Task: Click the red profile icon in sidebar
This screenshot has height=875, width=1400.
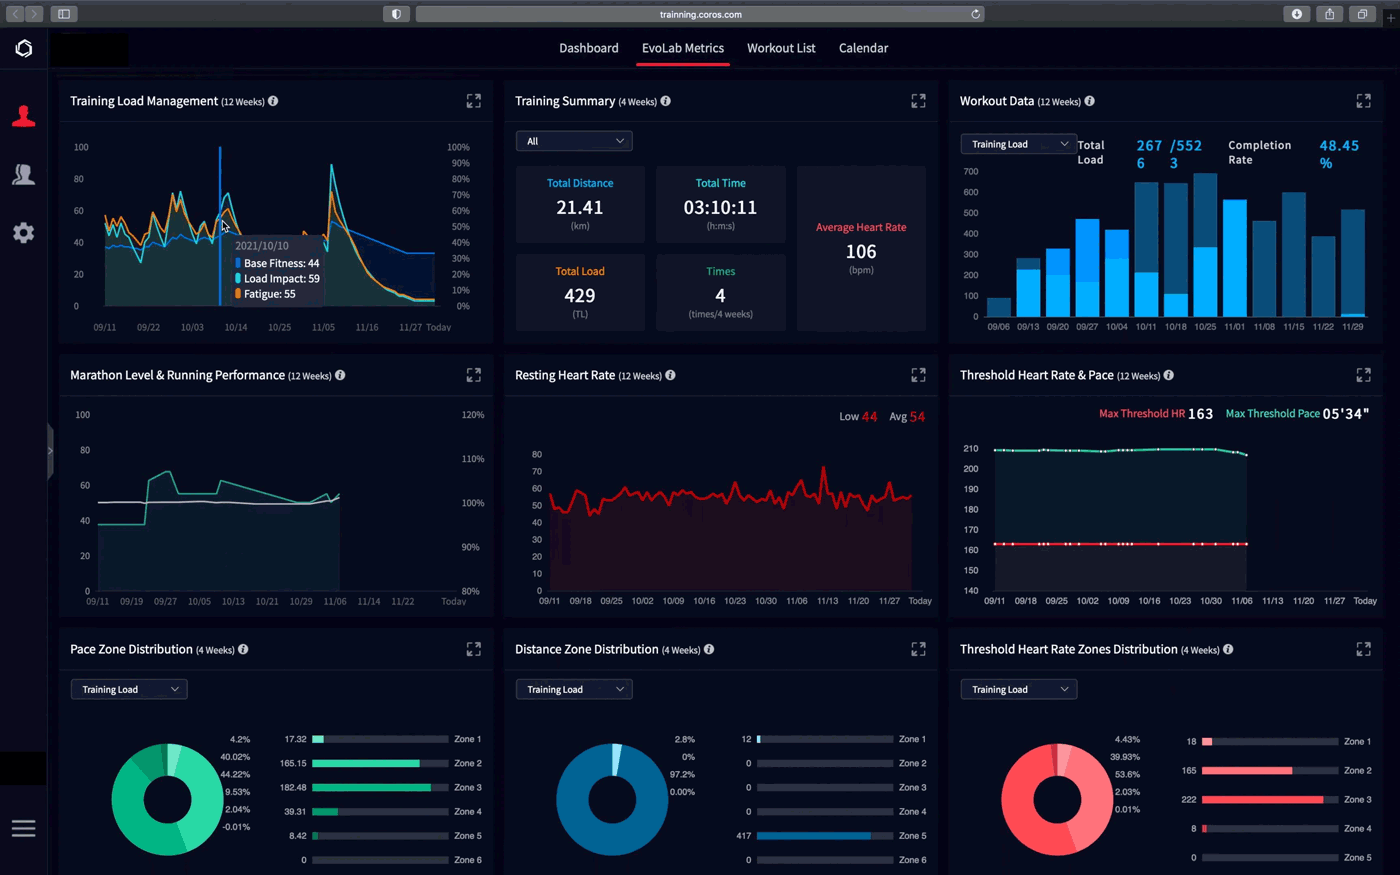Action: pyautogui.click(x=24, y=117)
